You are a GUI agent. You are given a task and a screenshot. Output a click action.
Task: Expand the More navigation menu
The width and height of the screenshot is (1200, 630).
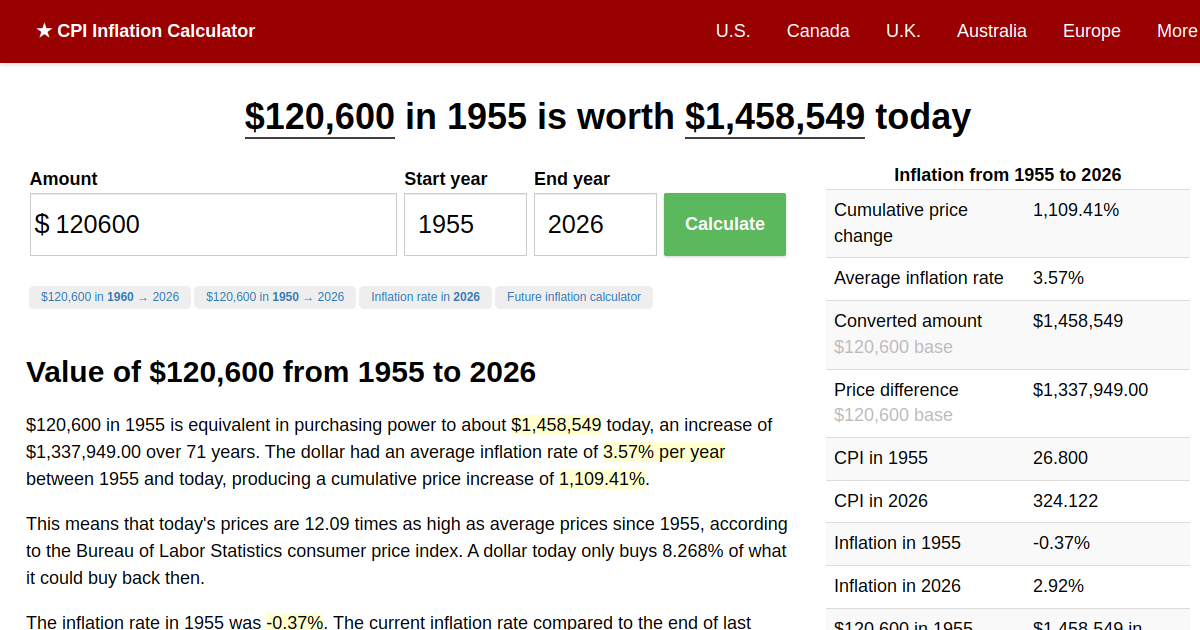click(x=1177, y=31)
